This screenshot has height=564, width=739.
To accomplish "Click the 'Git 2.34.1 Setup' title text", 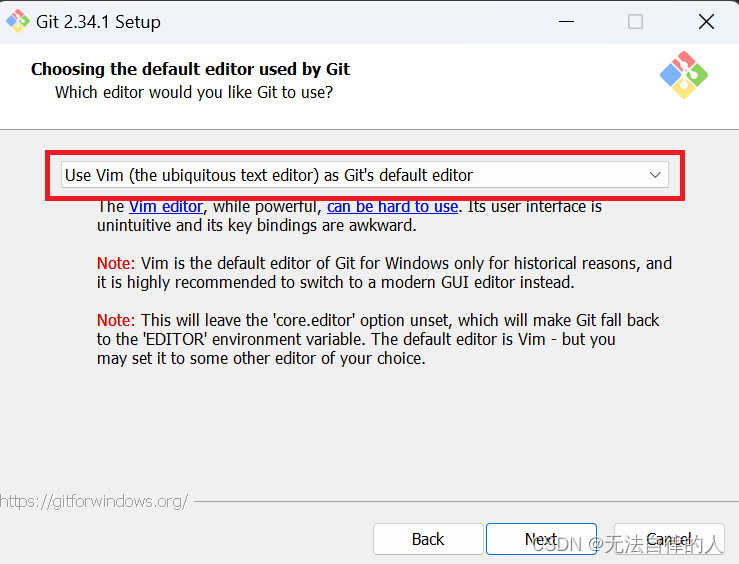I will [x=99, y=22].
